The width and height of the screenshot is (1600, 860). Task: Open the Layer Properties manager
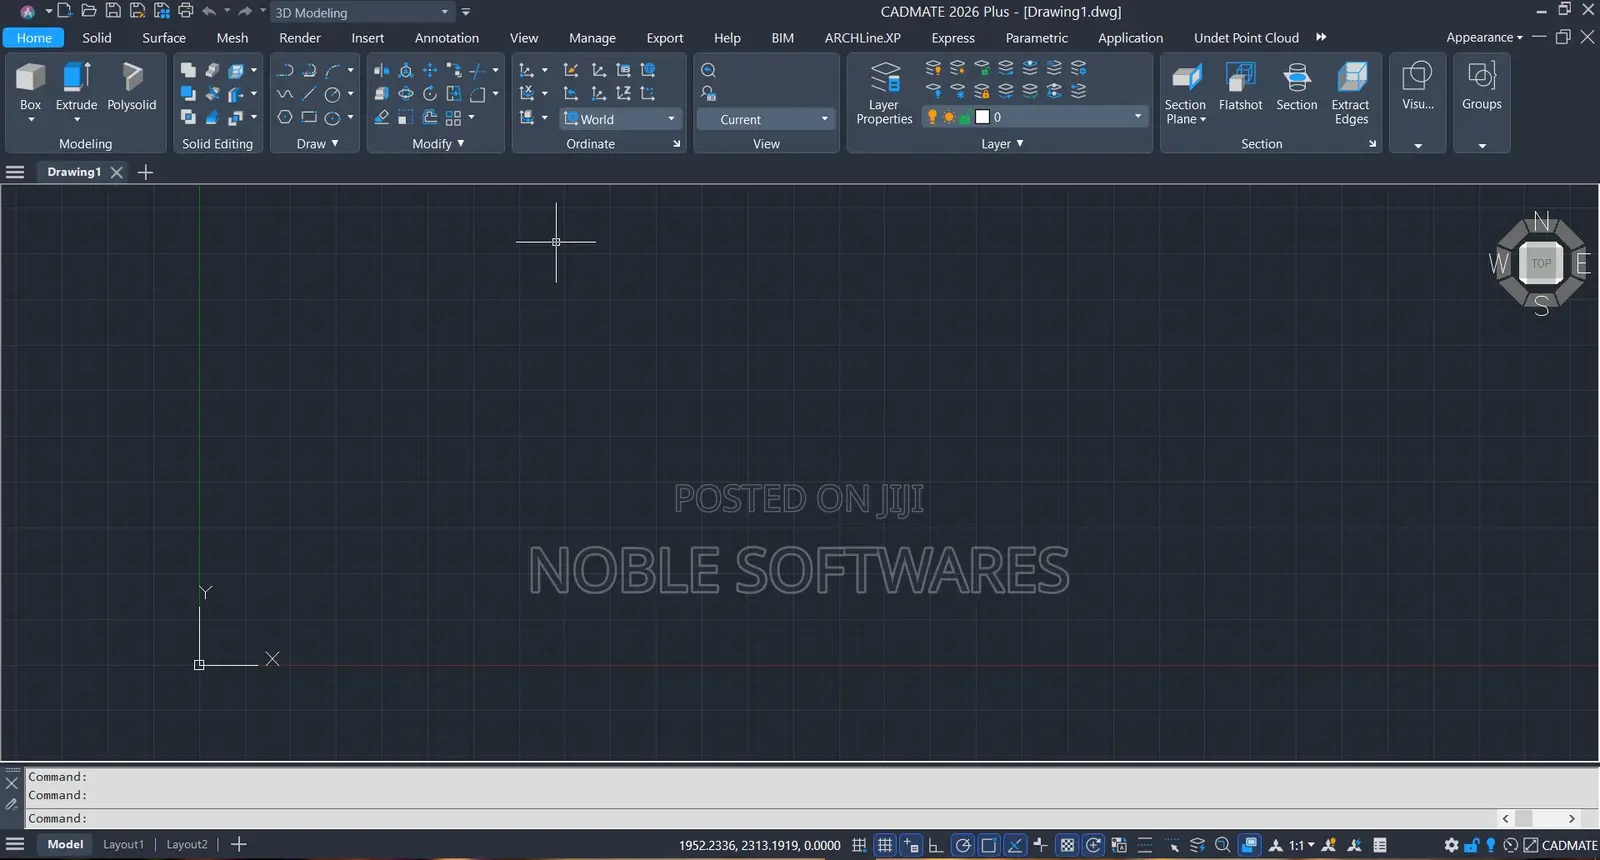885,93
